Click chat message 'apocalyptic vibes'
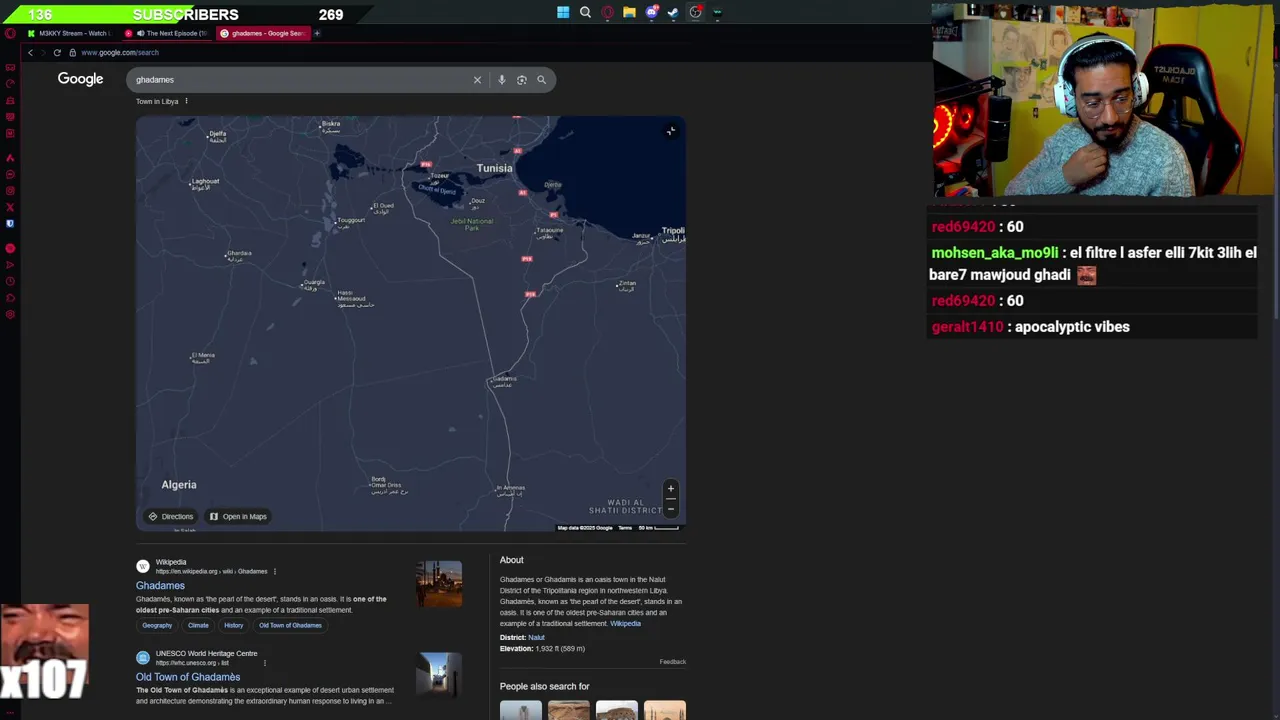 [x=1072, y=327]
